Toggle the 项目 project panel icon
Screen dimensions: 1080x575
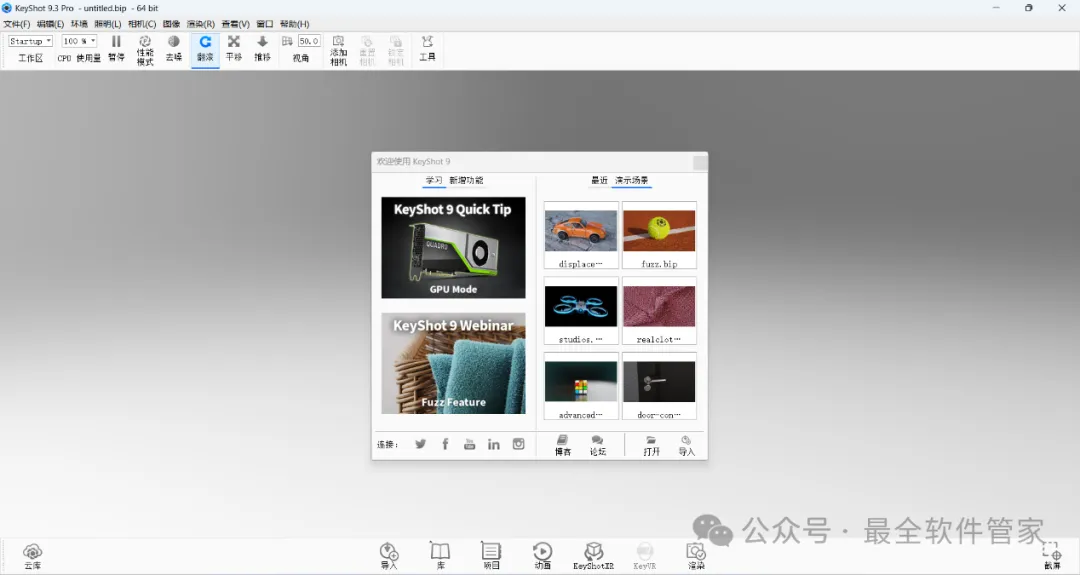coord(491,556)
